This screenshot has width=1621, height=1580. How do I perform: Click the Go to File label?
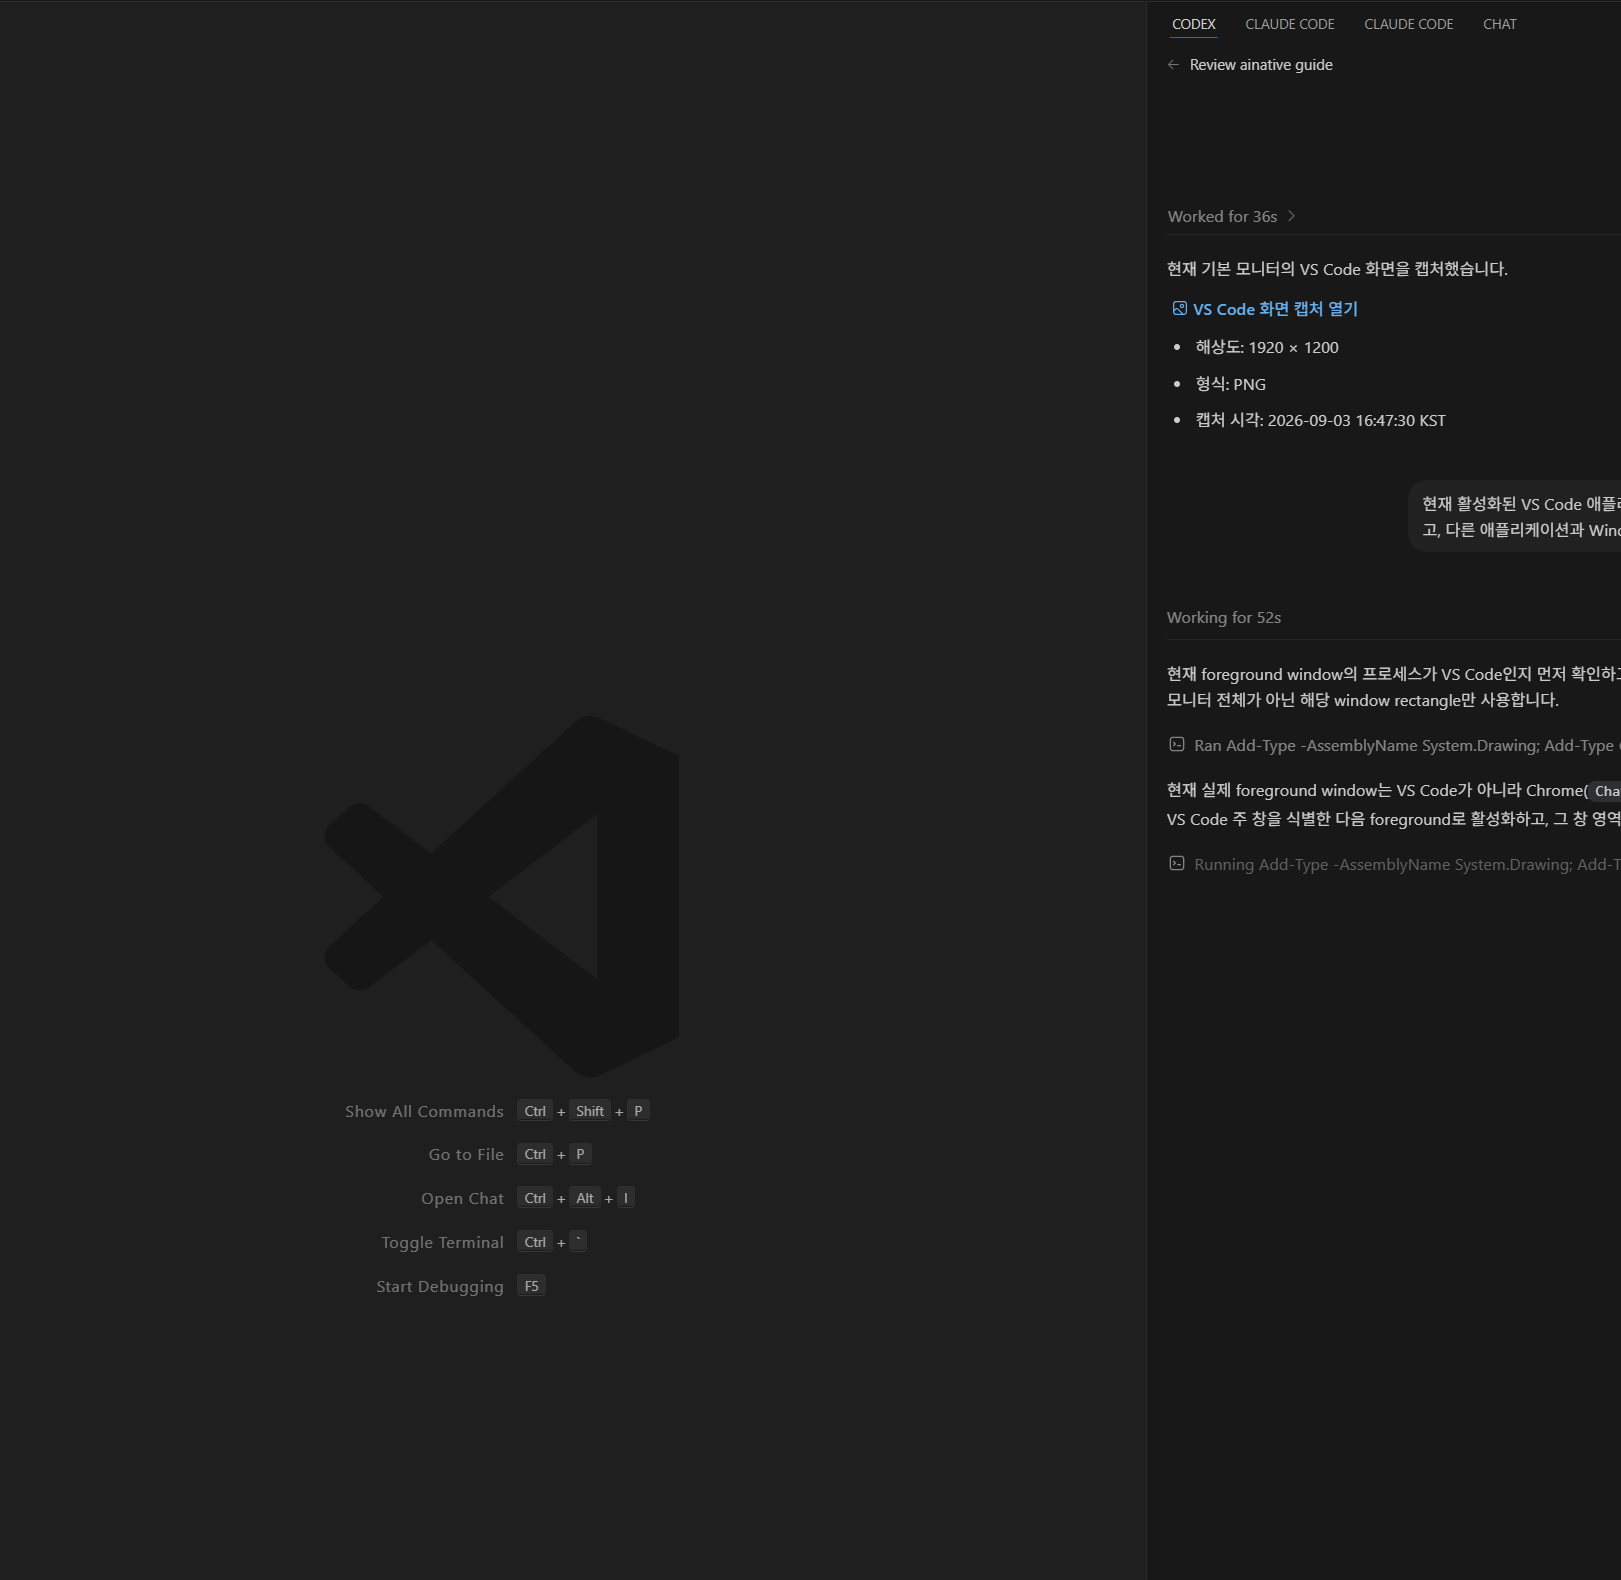coord(466,1154)
